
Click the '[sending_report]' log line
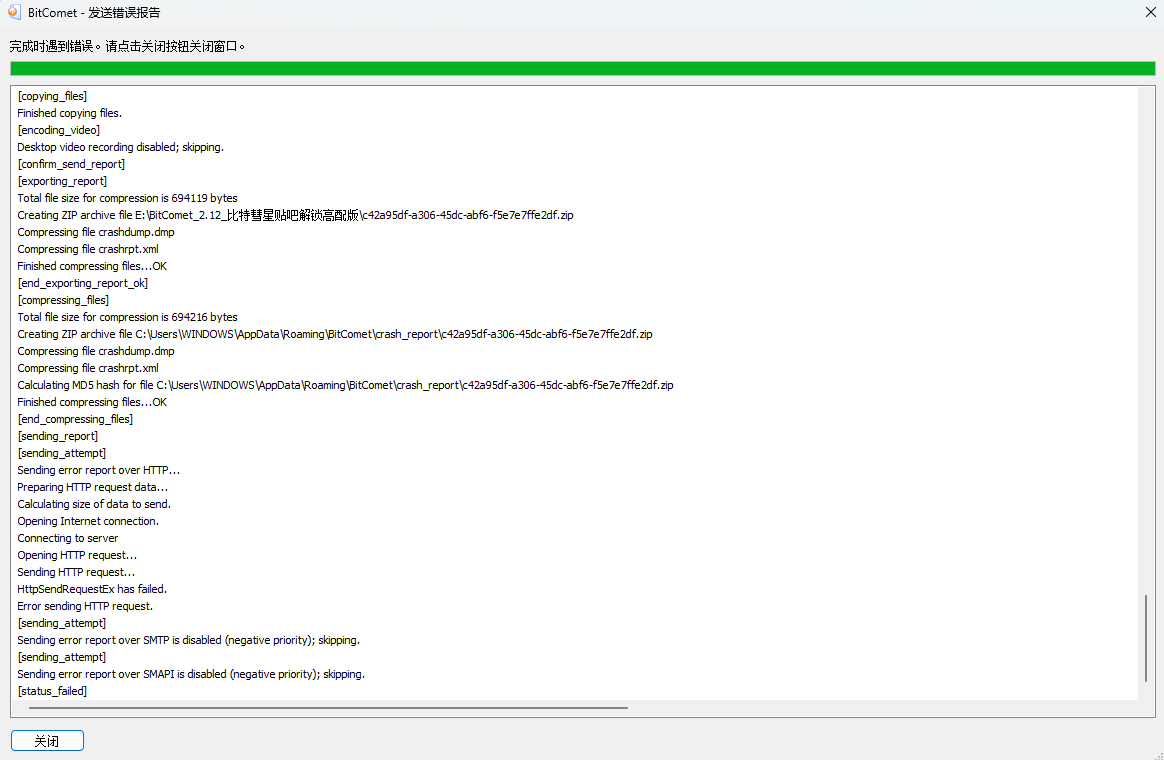(x=58, y=436)
